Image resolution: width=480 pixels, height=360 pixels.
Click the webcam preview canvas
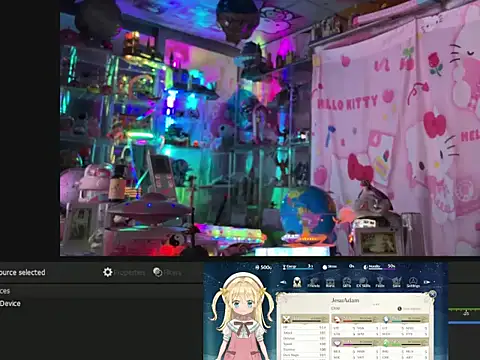[270, 128]
